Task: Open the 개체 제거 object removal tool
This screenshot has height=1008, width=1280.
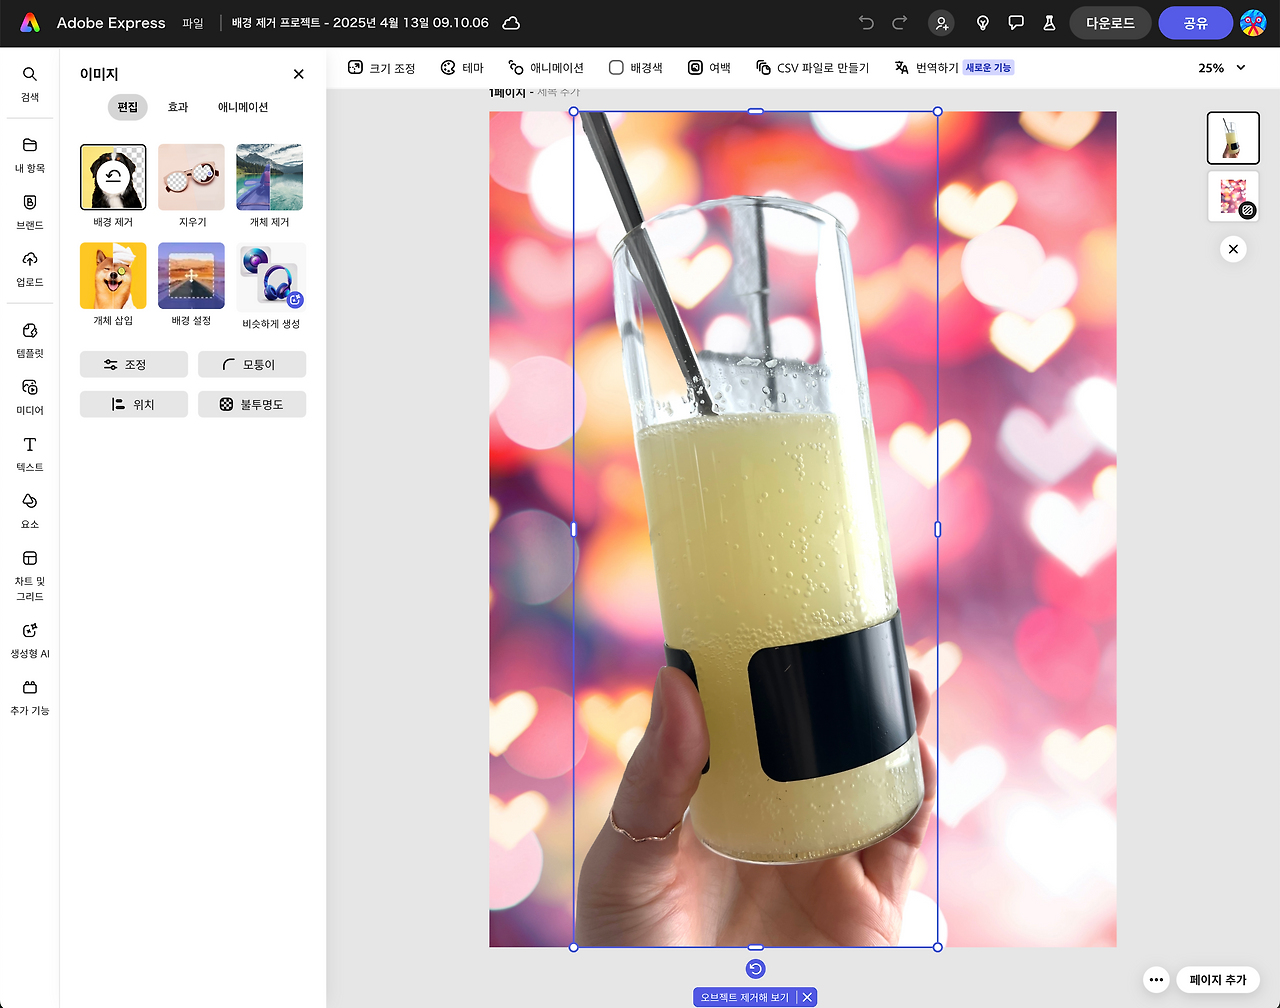Action: (x=269, y=177)
